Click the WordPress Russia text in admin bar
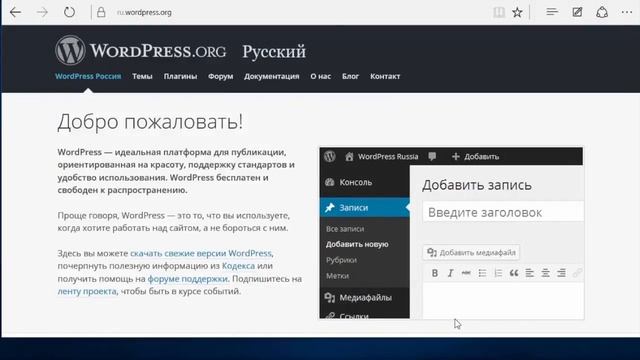This screenshot has height=360, width=640. tap(388, 156)
